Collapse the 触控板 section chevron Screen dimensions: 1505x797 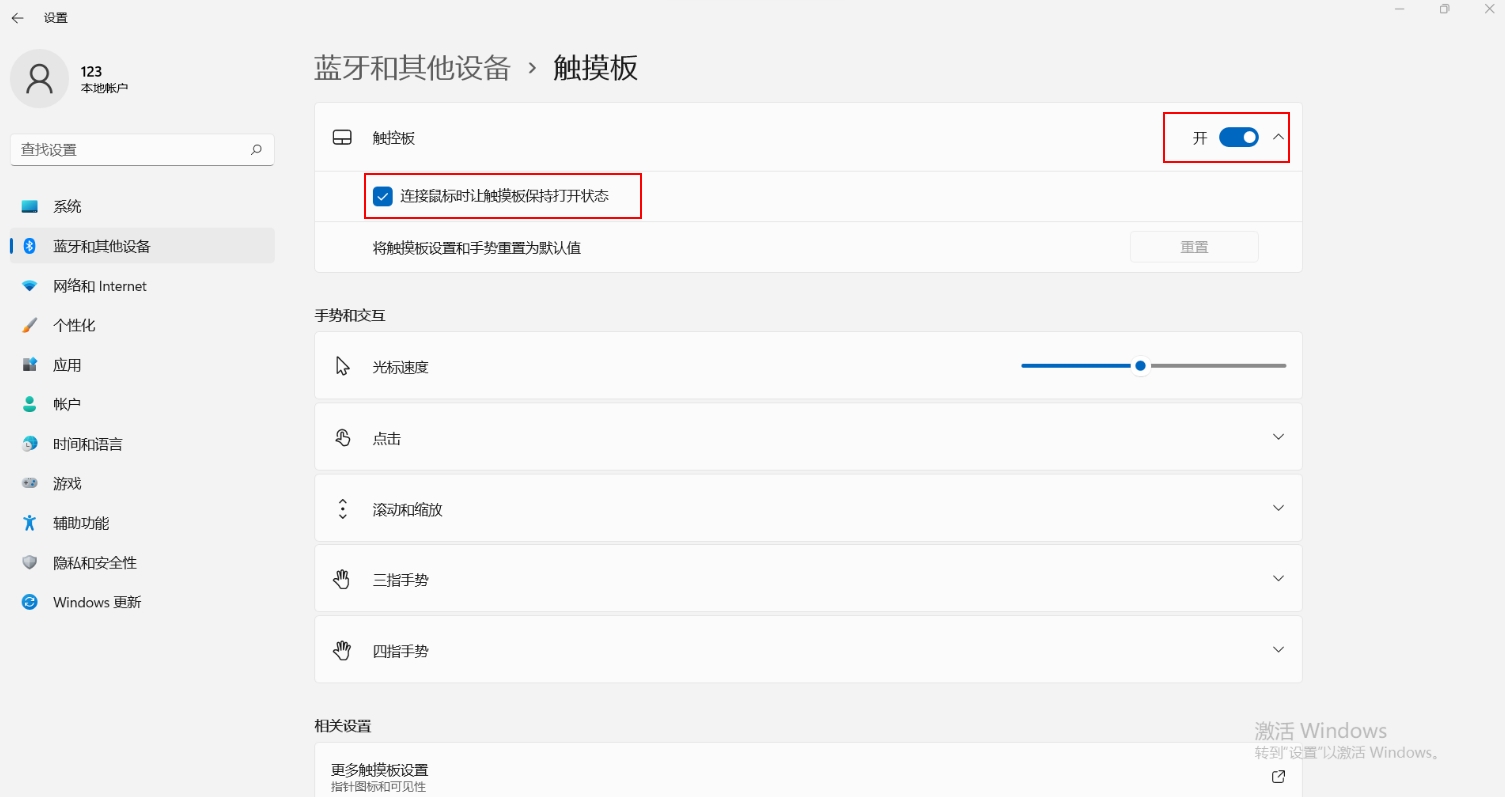(x=1278, y=138)
